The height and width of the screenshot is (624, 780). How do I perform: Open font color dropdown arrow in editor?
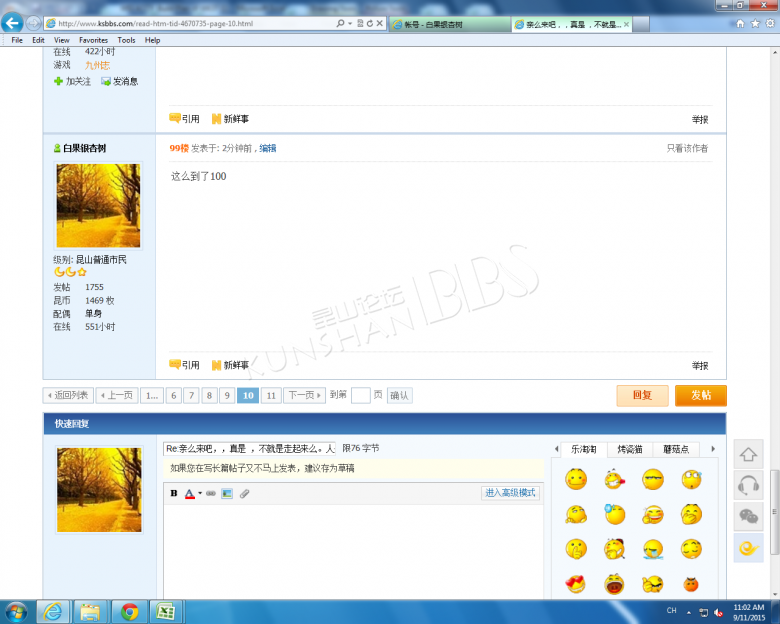click(199, 493)
